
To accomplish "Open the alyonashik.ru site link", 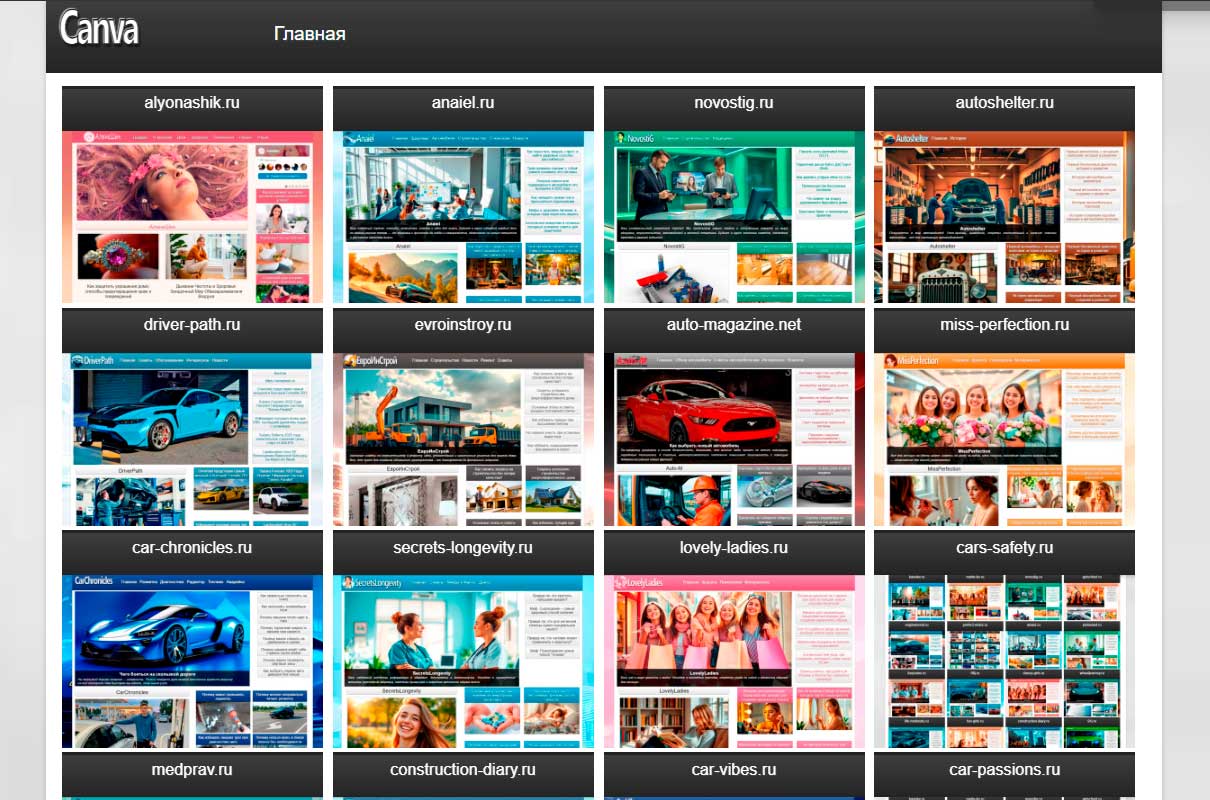I will click(x=191, y=103).
